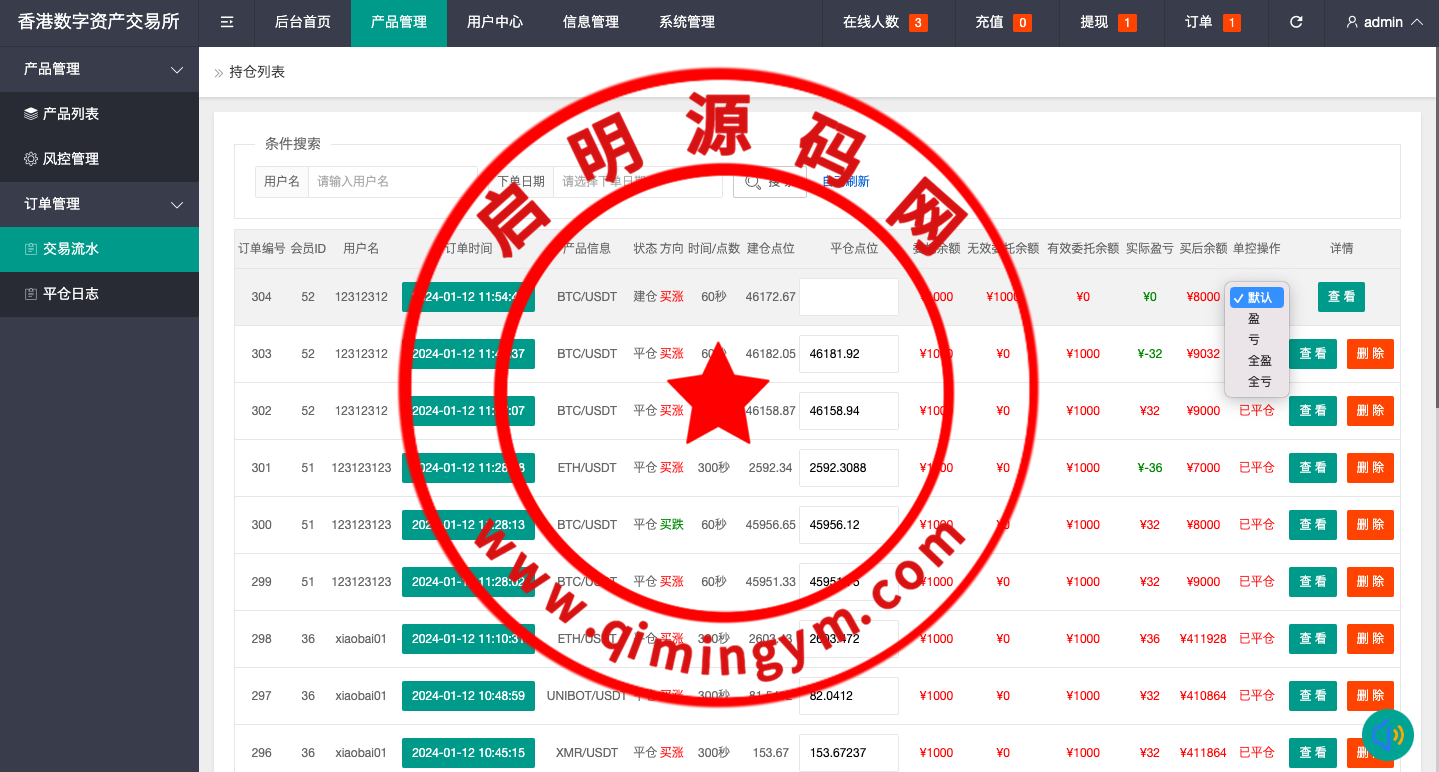Image resolution: width=1439 pixels, height=772 pixels.
Task: Click the 用户名 search input field
Action: [x=392, y=181]
